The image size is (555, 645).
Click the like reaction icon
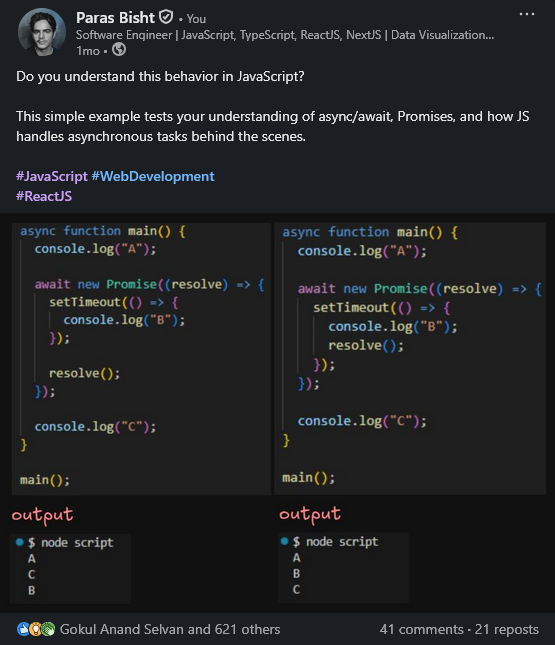click(23, 629)
